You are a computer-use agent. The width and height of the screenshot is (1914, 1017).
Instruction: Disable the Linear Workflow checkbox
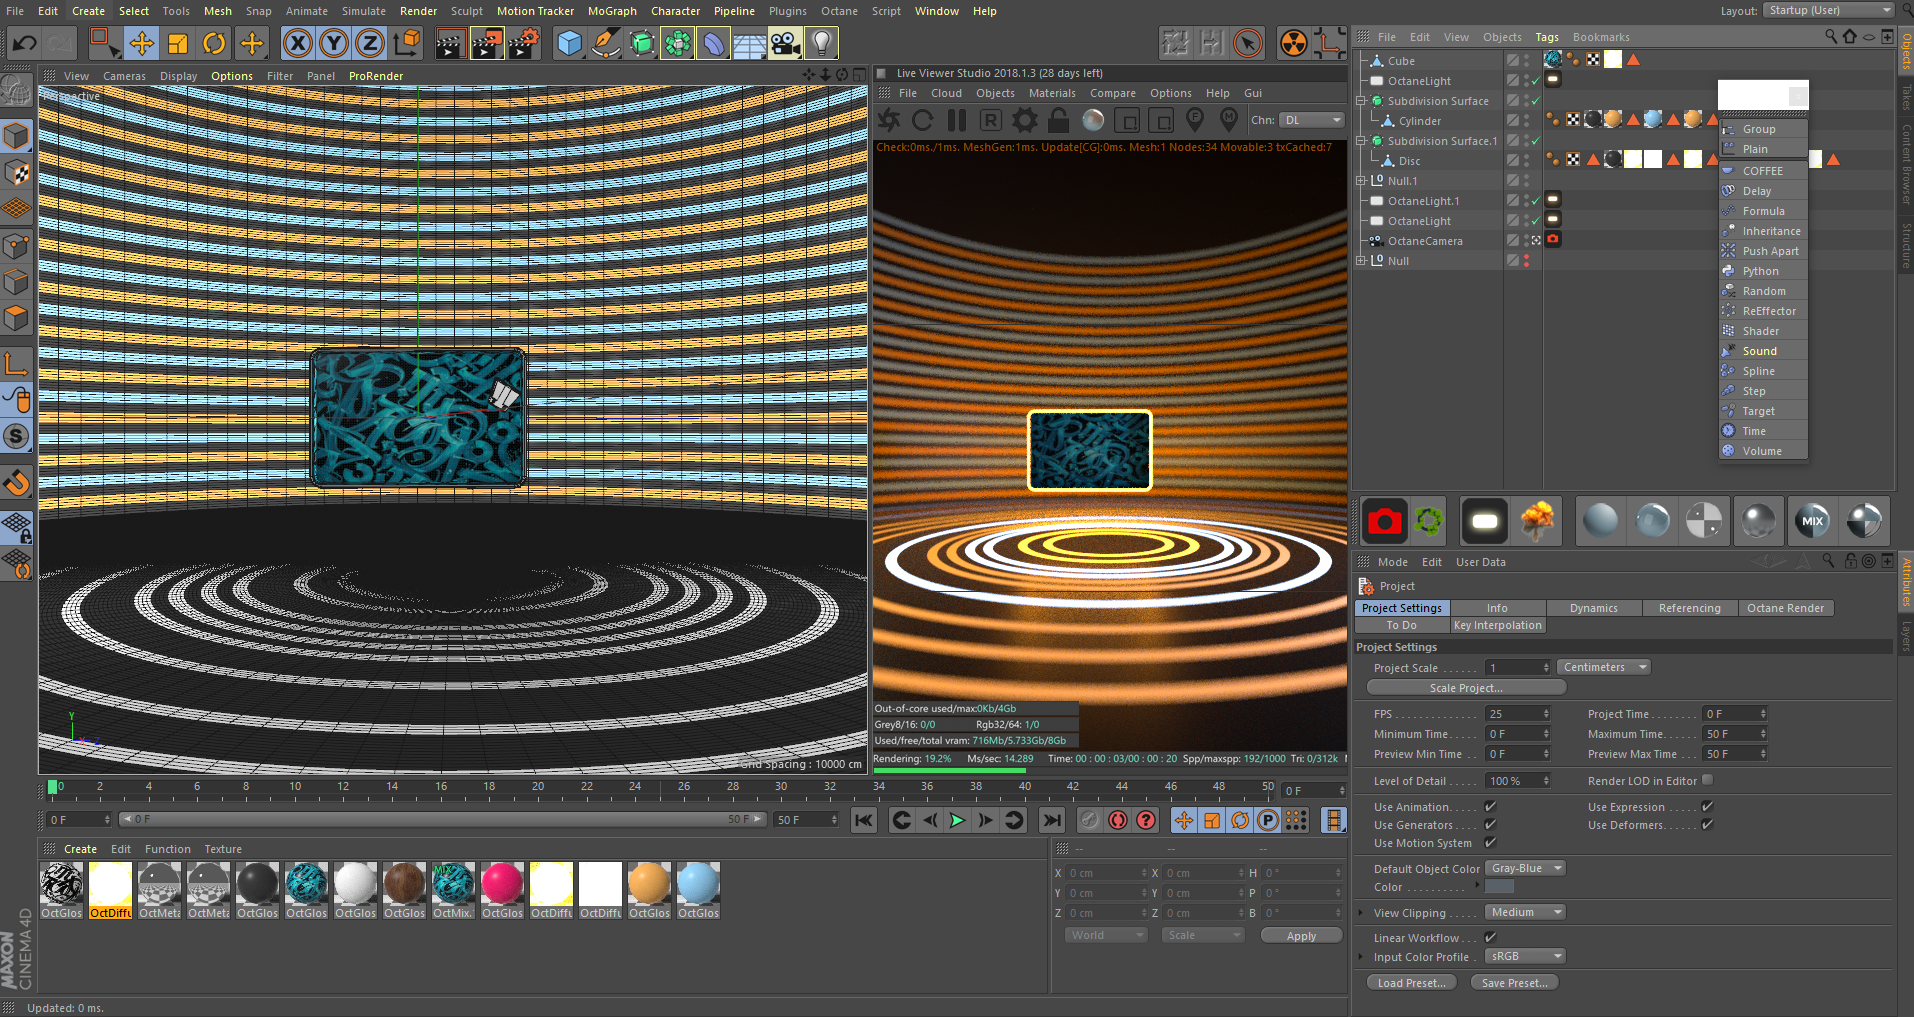click(x=1490, y=937)
